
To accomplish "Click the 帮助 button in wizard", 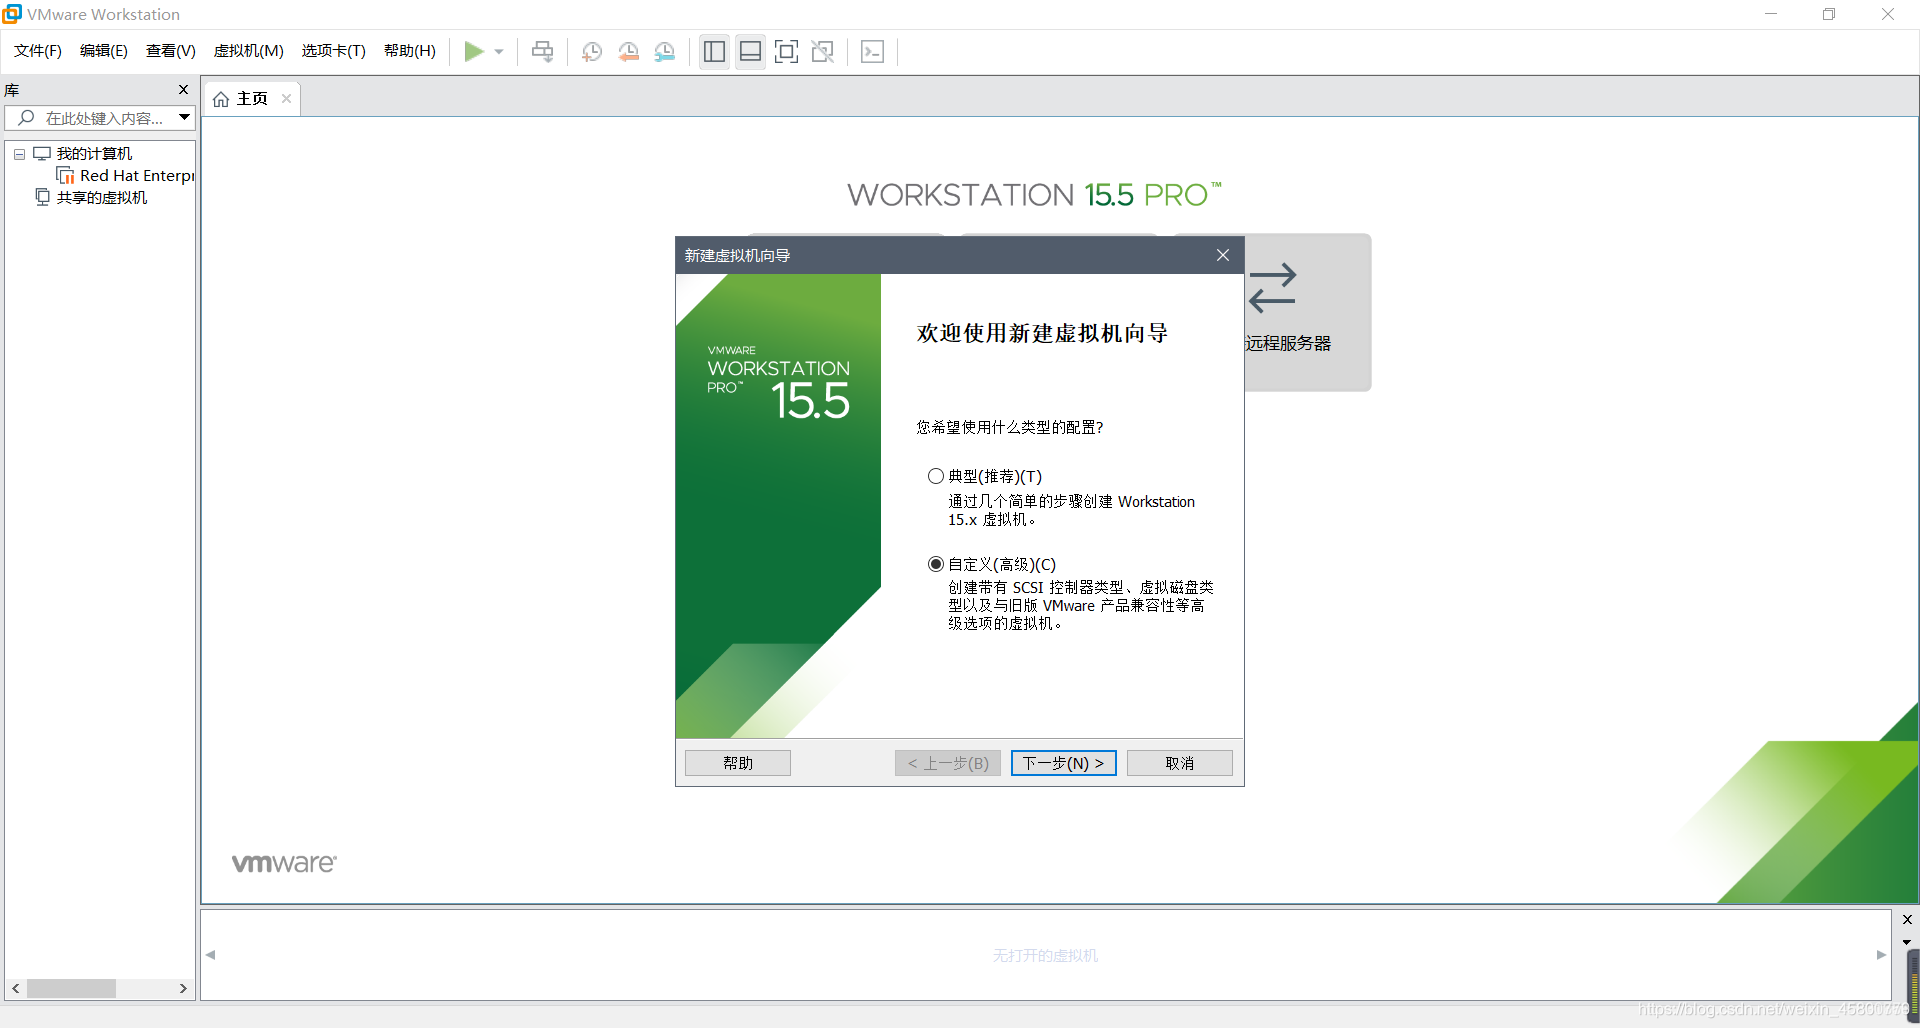I will tap(738, 763).
